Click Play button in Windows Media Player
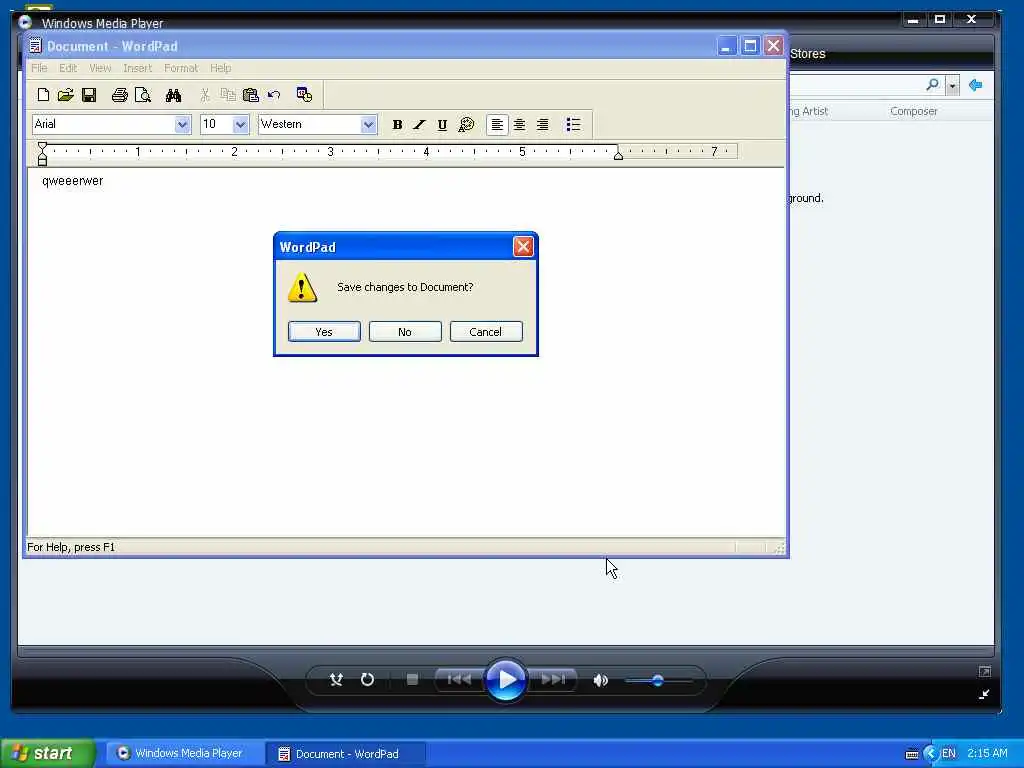The height and width of the screenshot is (768, 1024). point(505,680)
